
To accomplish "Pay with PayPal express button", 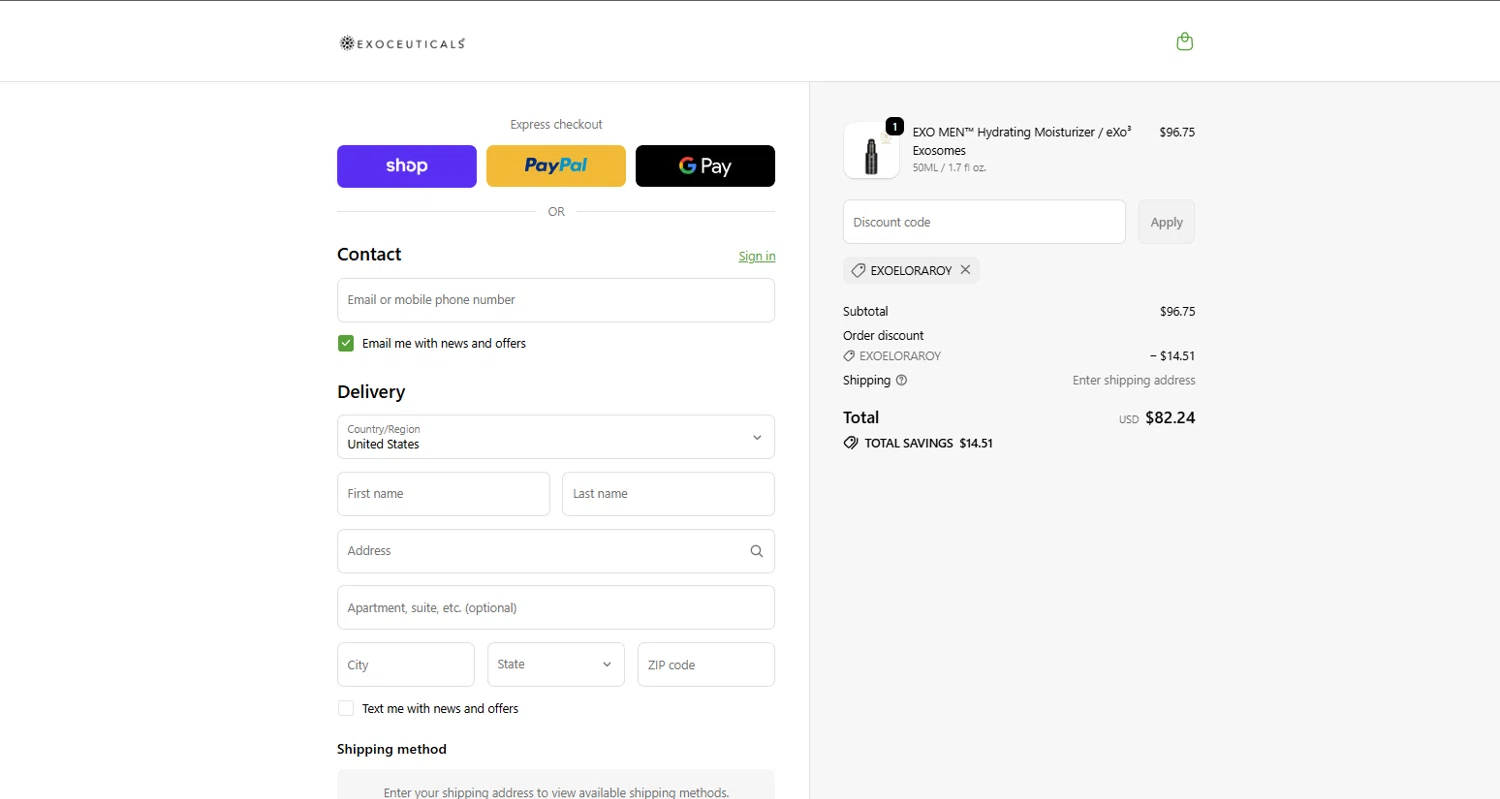I will (x=556, y=166).
